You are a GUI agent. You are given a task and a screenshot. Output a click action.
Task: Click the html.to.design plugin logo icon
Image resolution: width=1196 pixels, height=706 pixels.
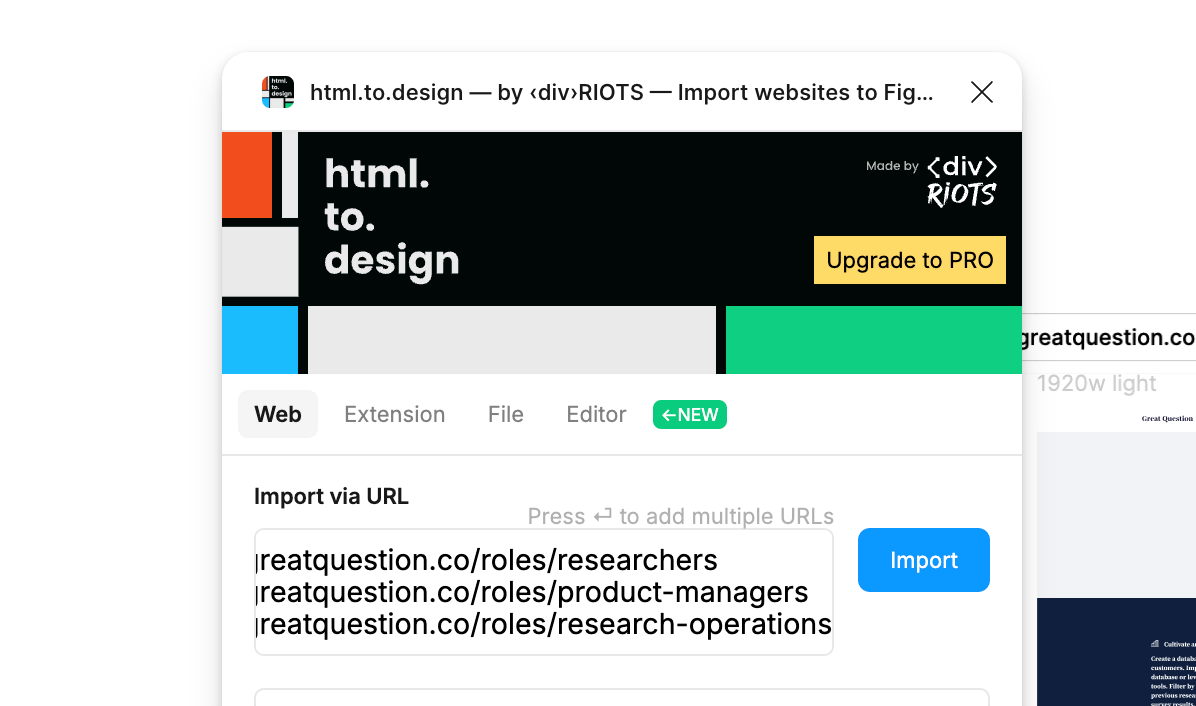pos(278,92)
